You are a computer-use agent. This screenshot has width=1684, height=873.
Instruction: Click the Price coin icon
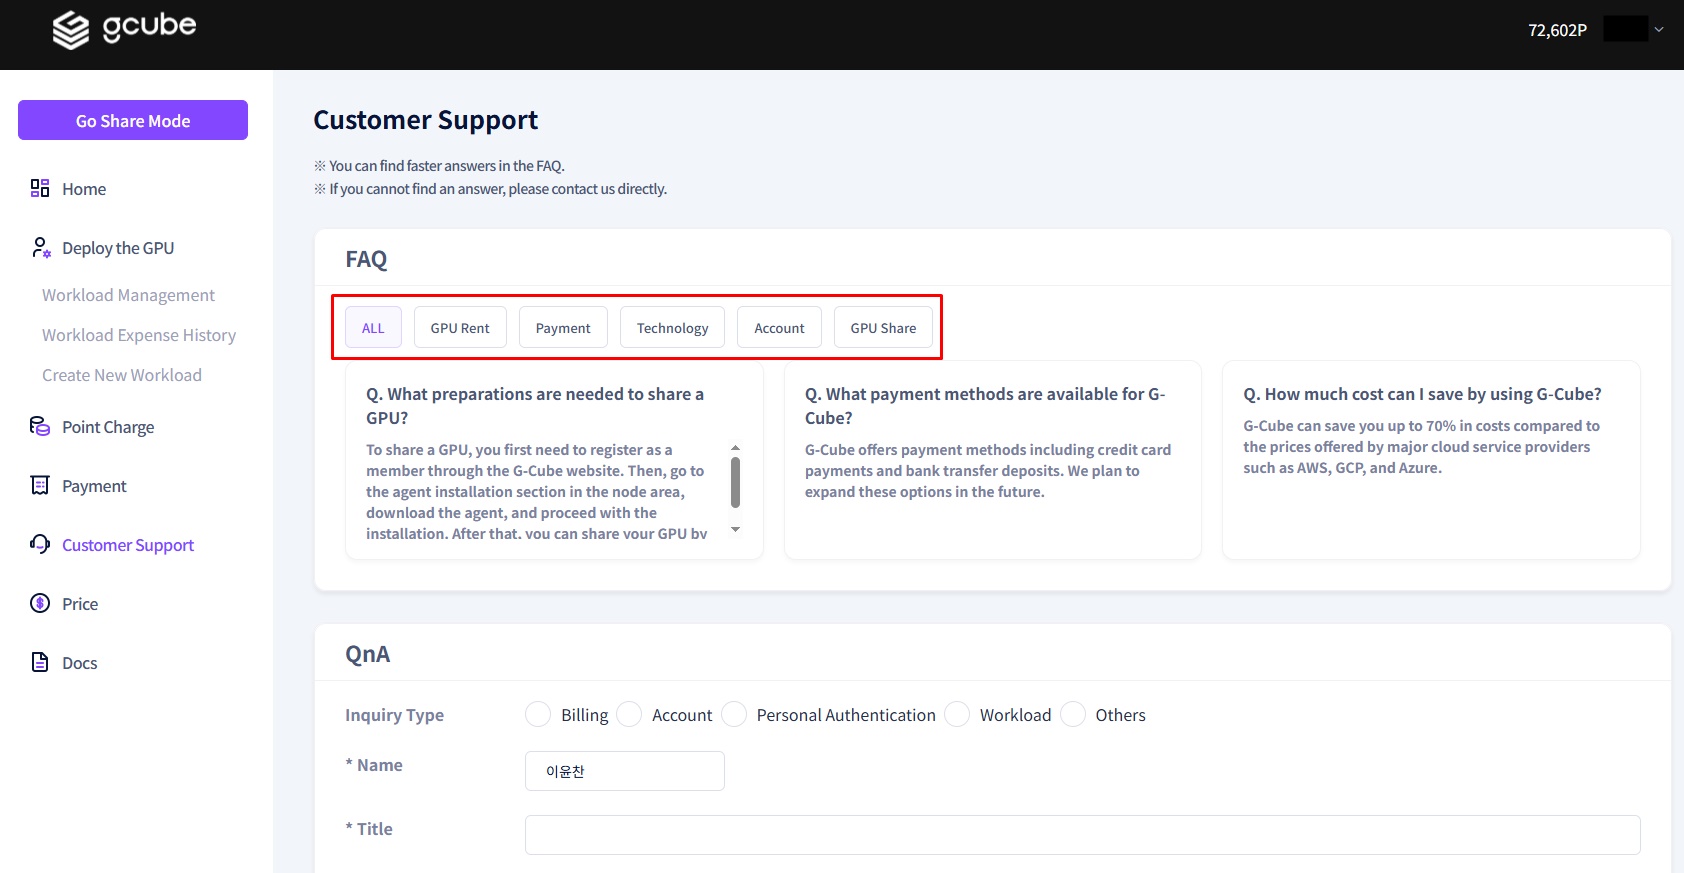(40, 603)
